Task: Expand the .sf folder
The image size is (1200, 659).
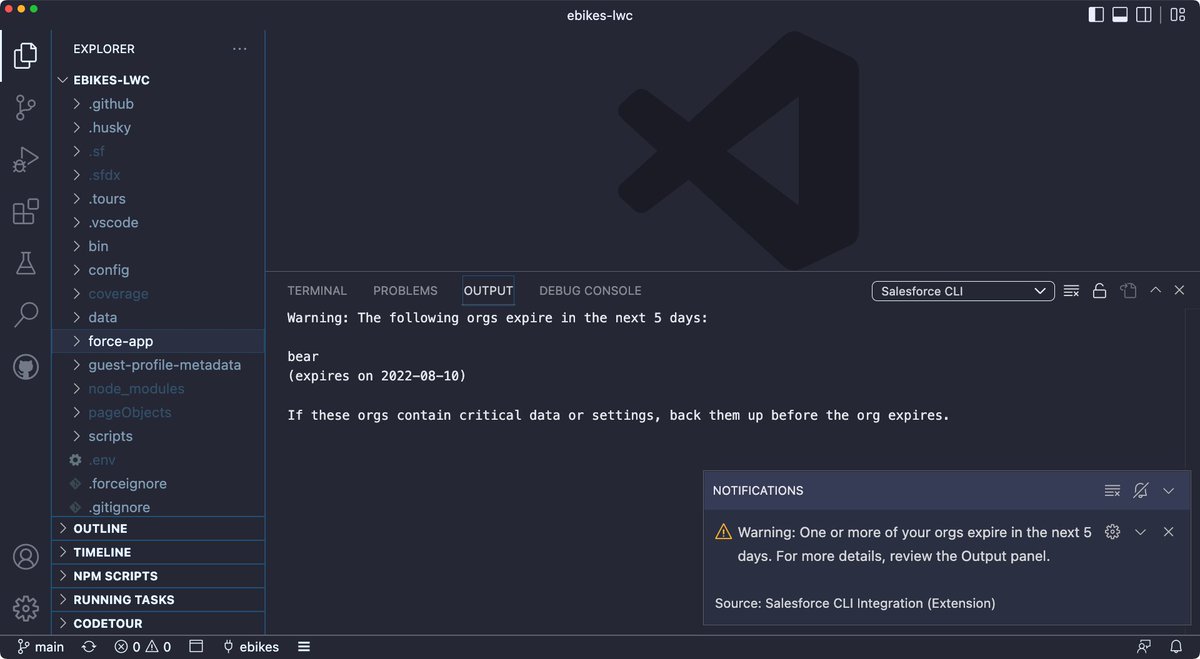Action: coord(158,152)
